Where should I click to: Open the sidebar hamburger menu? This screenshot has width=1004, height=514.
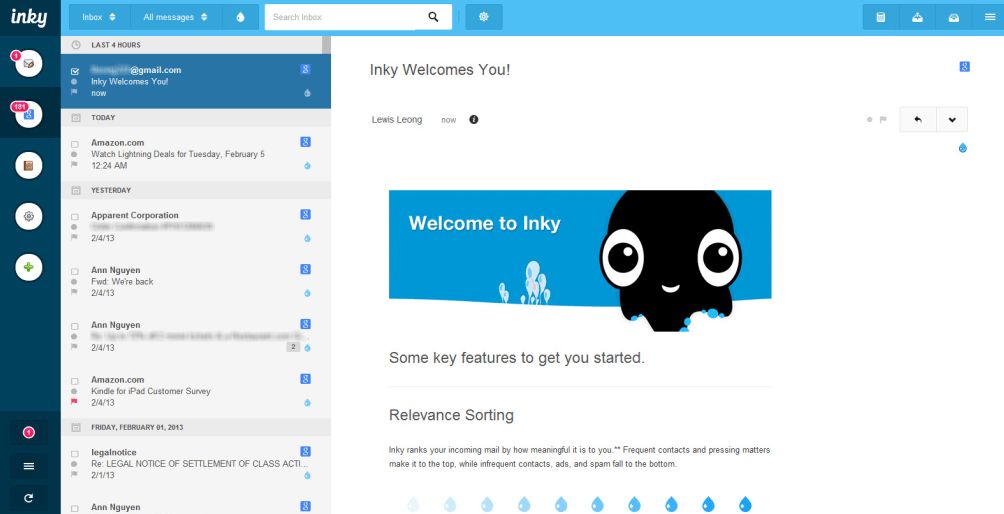tap(29, 466)
